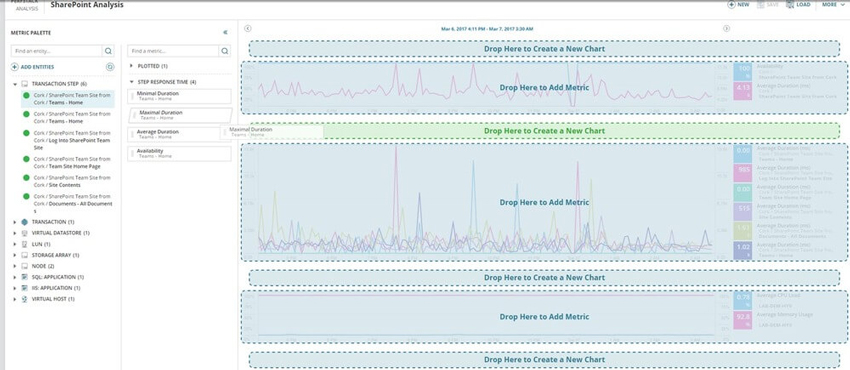Click the SQL: Application entity type icon
This screenshot has height=370, width=850.
click(x=24, y=277)
